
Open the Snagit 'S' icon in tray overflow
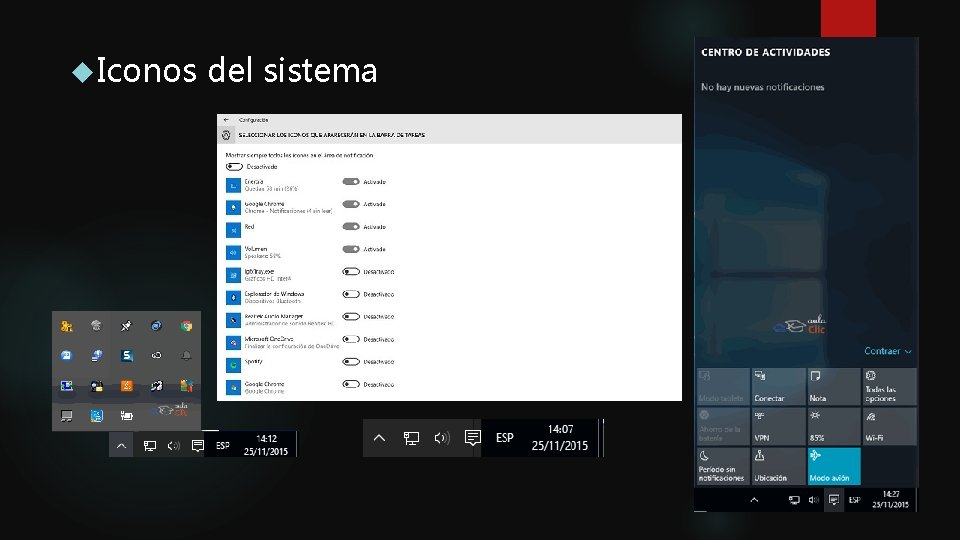(x=127, y=356)
